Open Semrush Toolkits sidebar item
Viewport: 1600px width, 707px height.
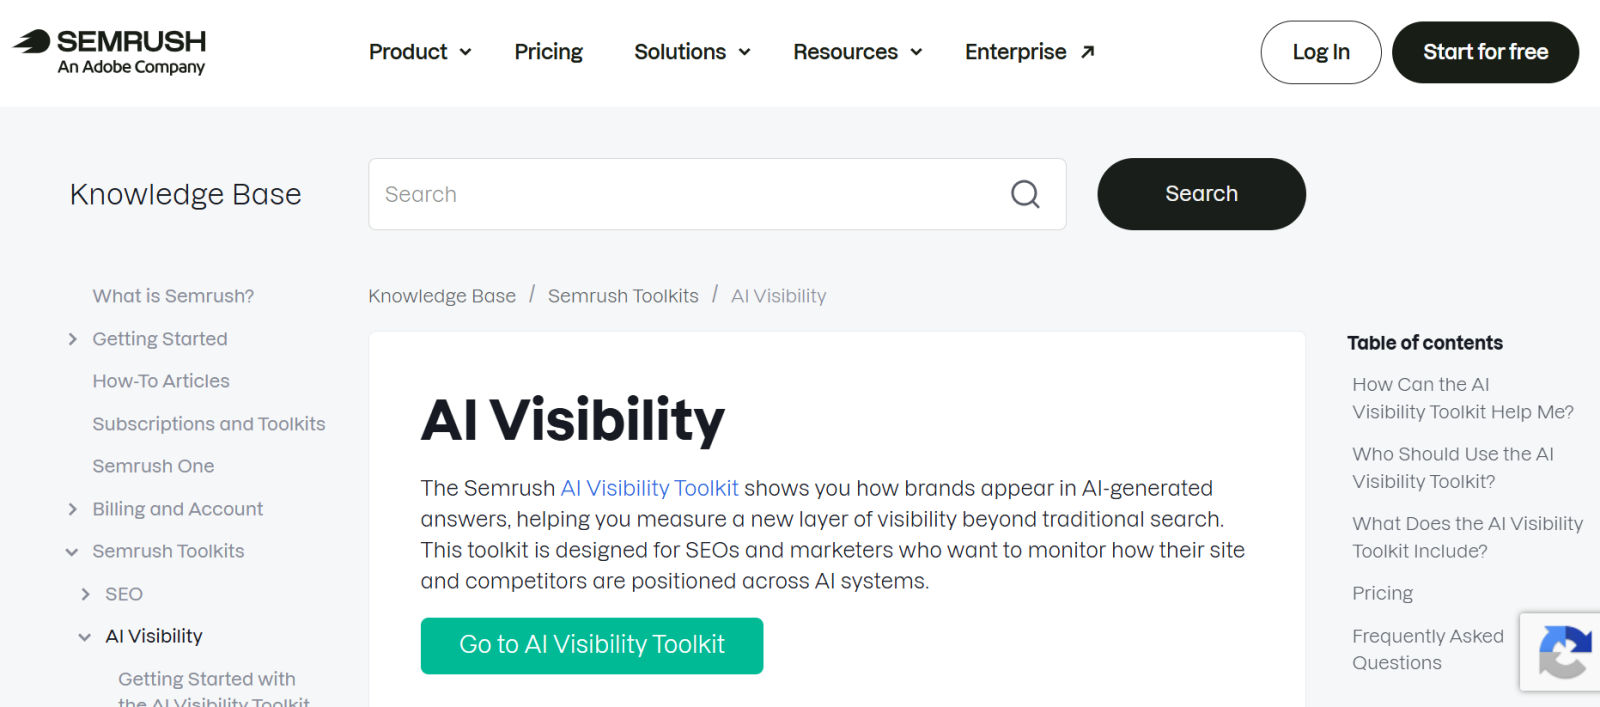point(168,551)
